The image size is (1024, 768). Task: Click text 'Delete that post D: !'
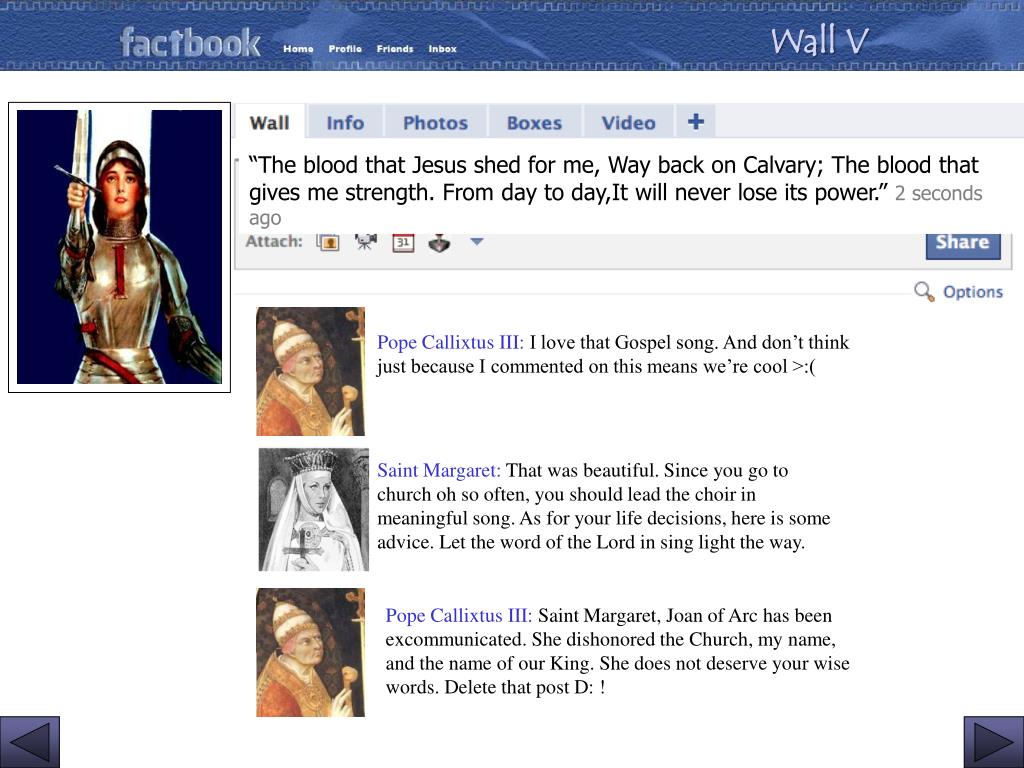[525, 687]
